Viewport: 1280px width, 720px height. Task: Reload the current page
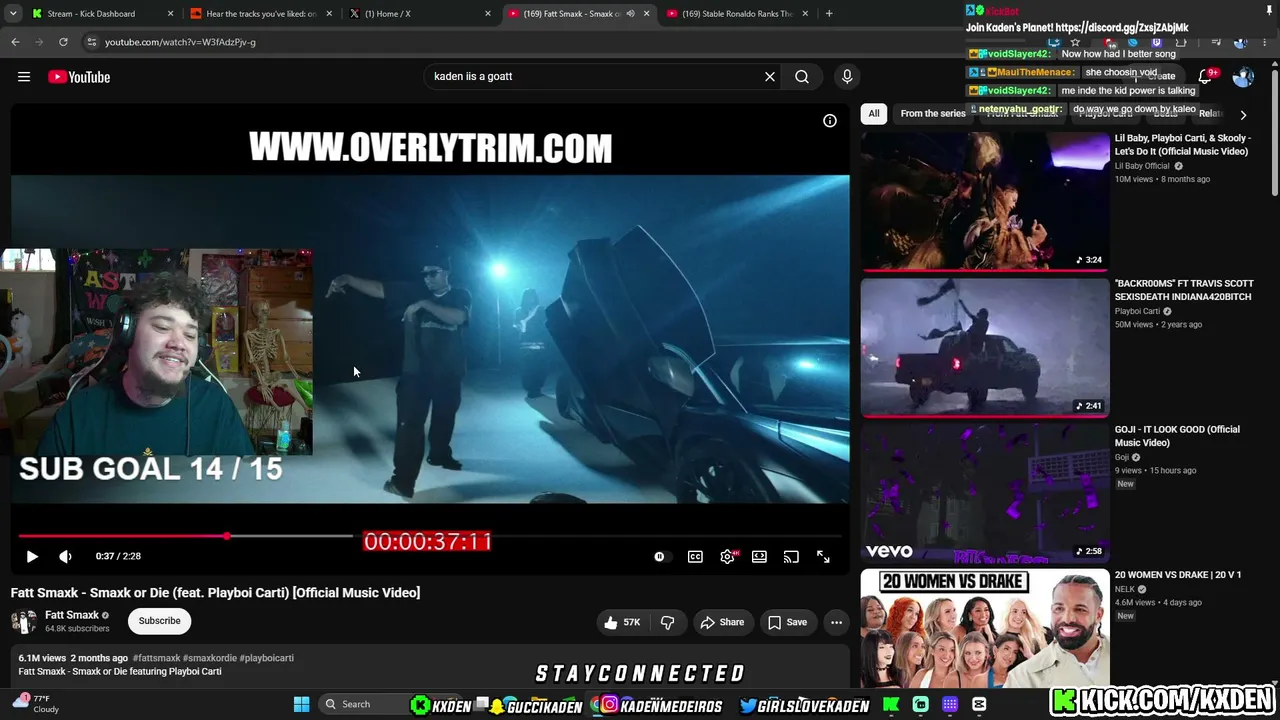[x=63, y=42]
